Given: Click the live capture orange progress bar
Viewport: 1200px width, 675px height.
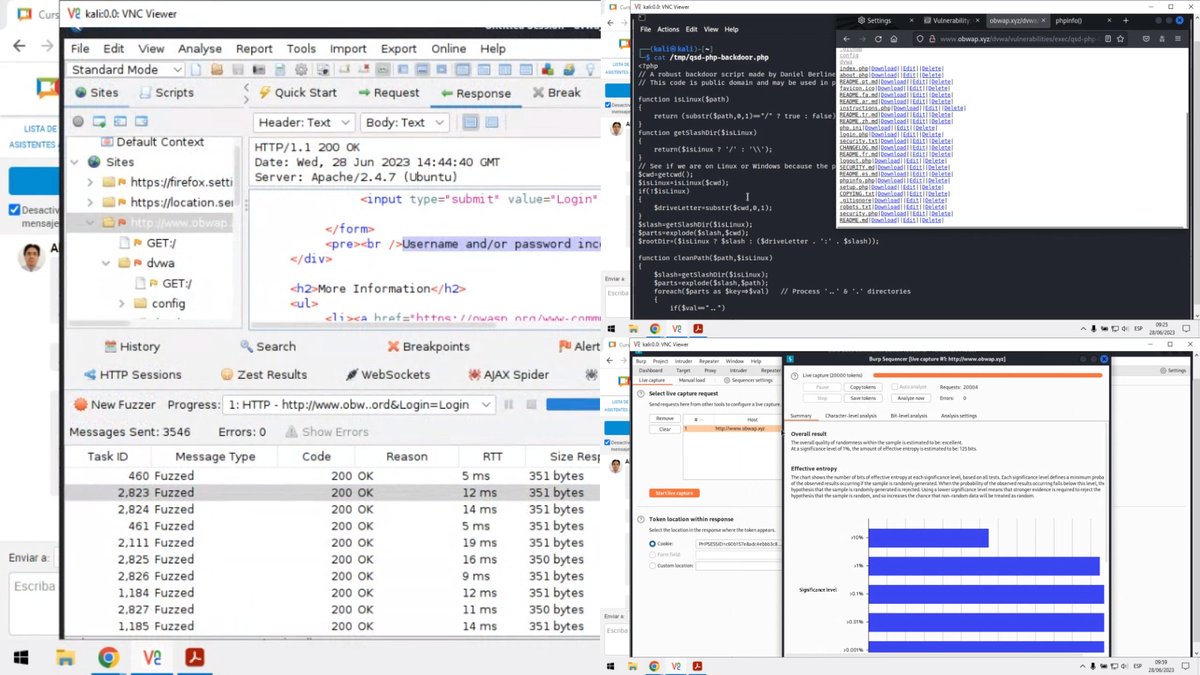Looking at the screenshot, I should point(987,375).
